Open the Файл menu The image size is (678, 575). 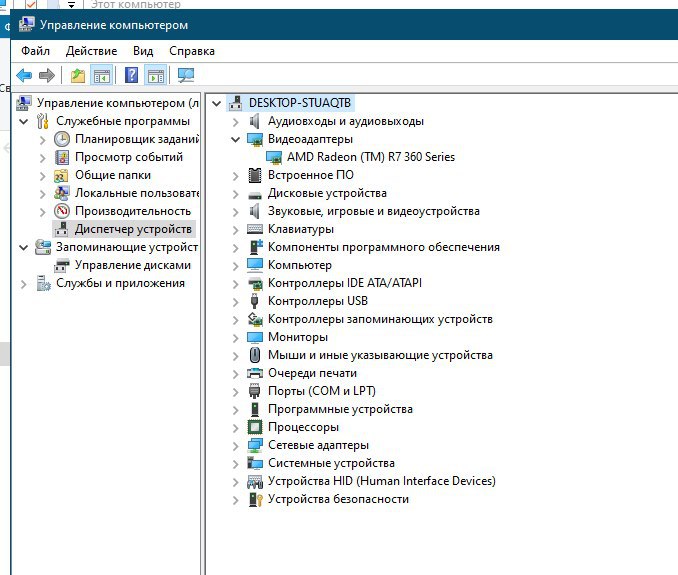35,51
